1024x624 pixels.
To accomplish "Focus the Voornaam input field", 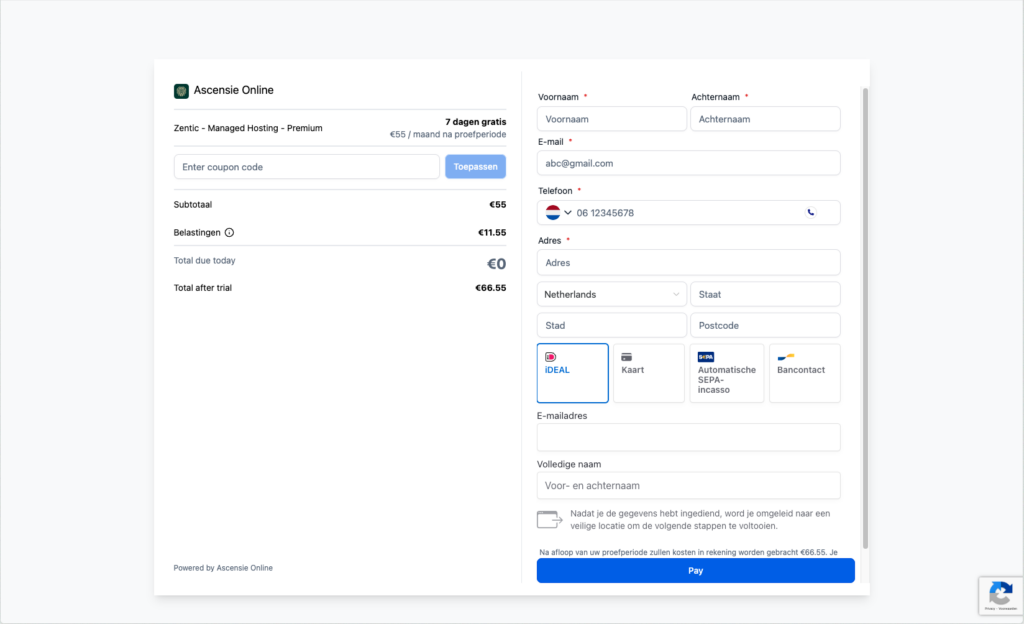I will click(x=611, y=119).
